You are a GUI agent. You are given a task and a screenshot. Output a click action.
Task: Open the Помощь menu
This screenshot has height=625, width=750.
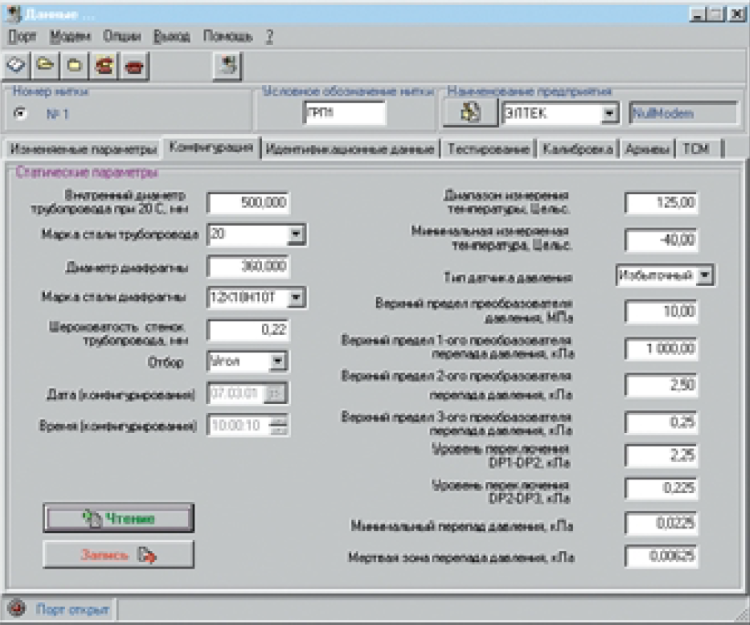point(228,36)
